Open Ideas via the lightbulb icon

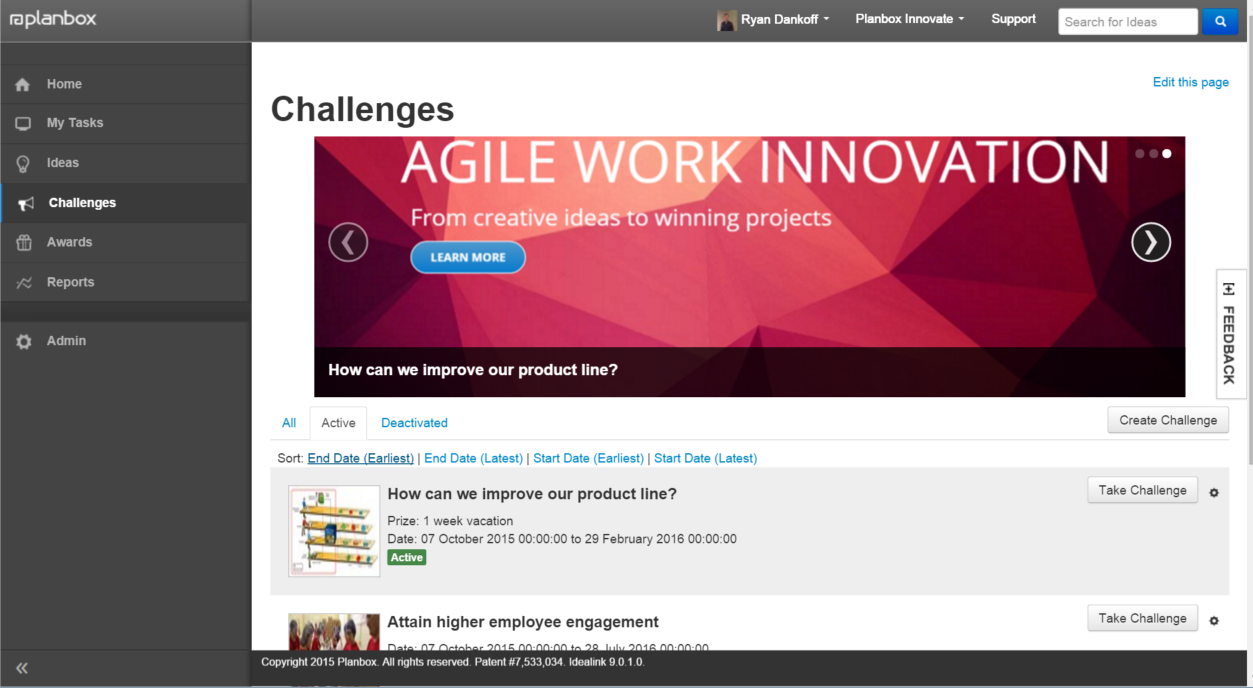coord(21,163)
